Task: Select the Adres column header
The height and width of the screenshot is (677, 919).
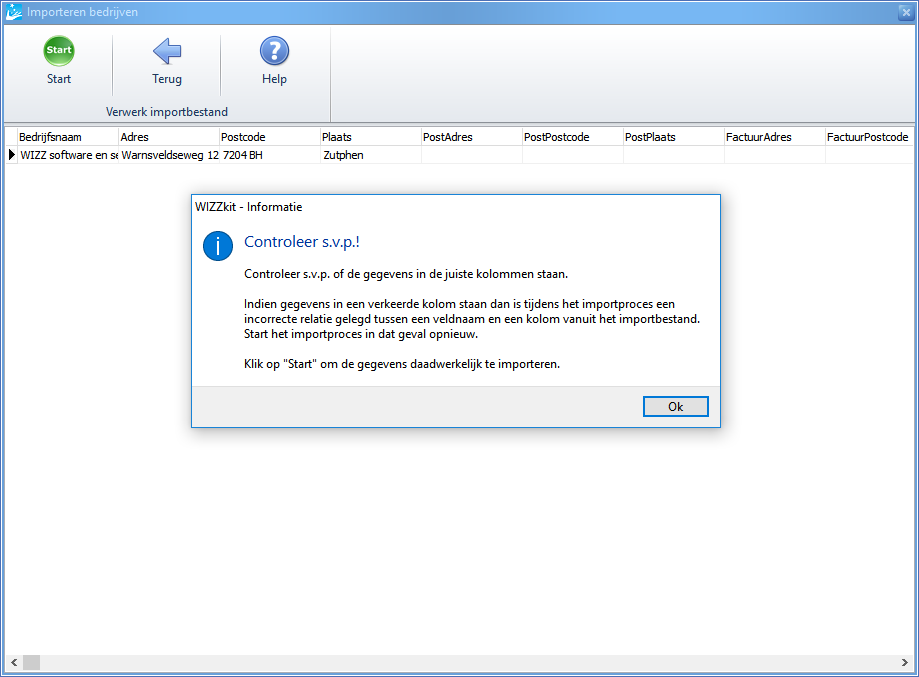Action: pyautogui.click(x=168, y=137)
